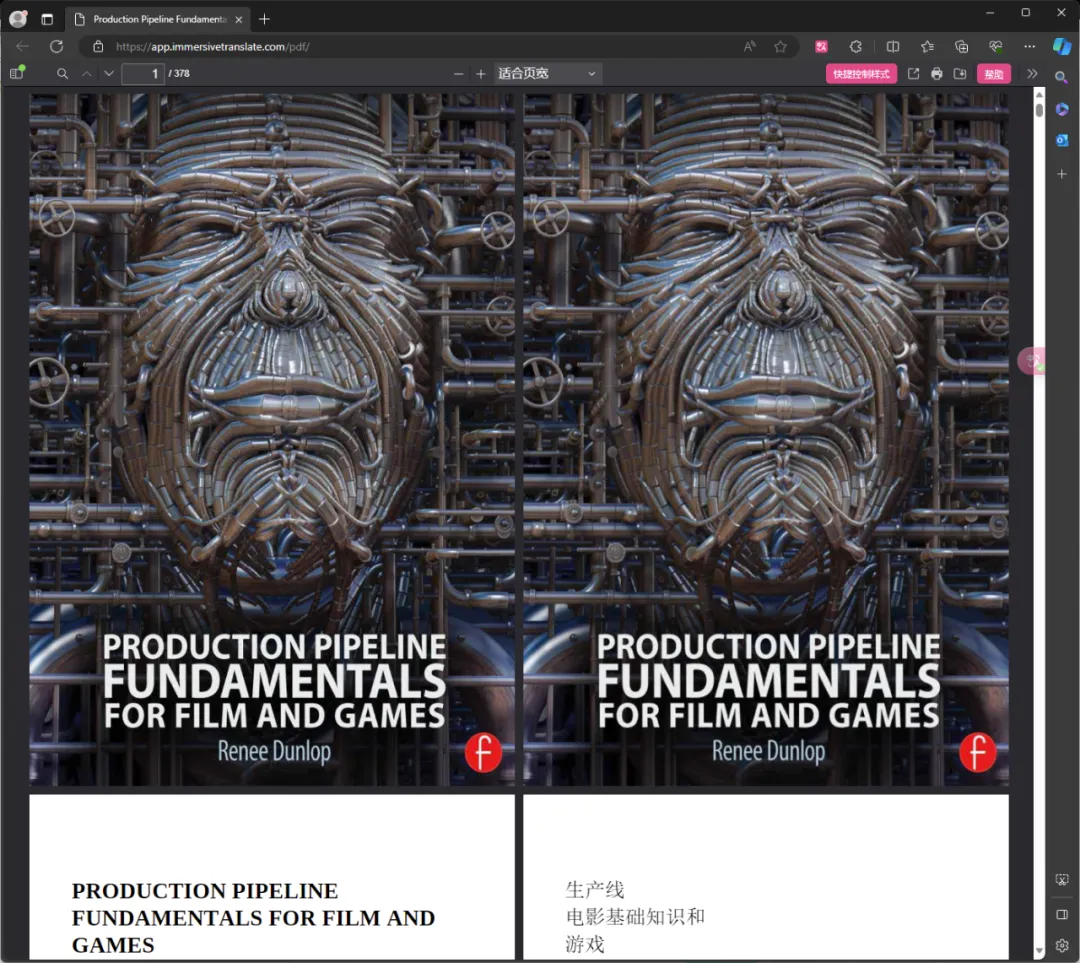Open the Microsoft 365 sidebar app
Viewport: 1080px width, 963px height.
1061,109
